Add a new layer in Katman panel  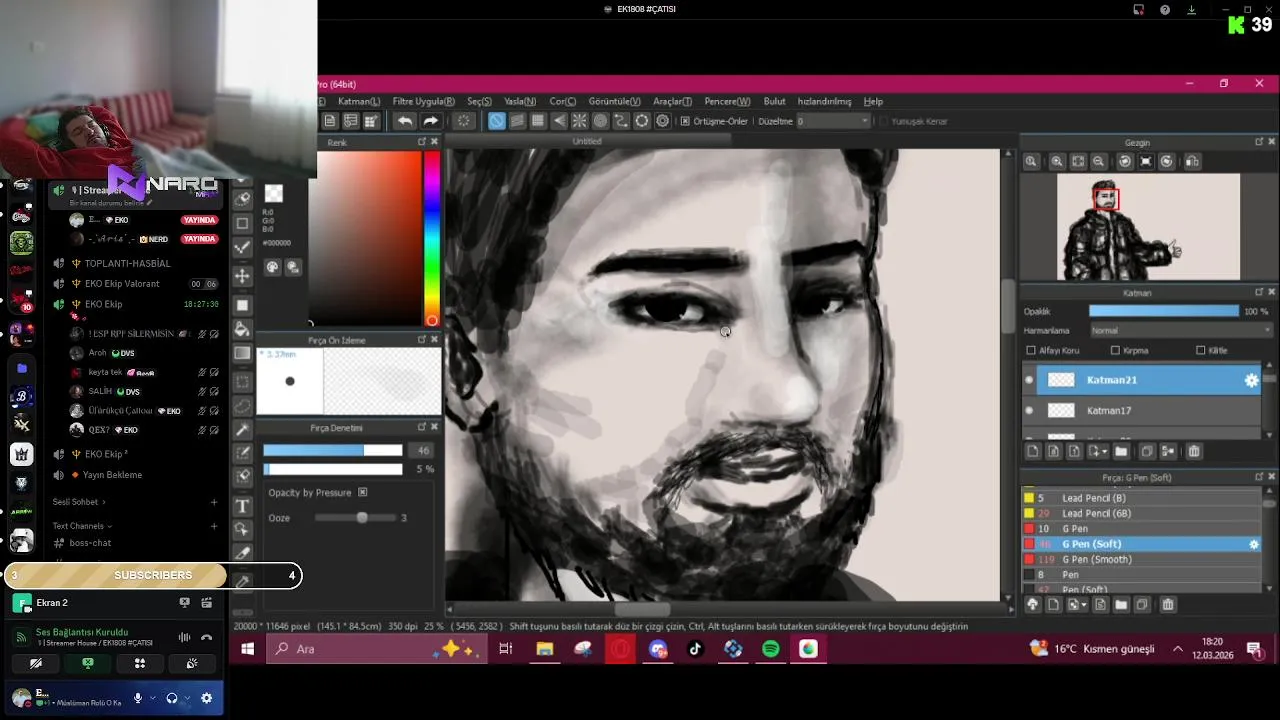click(x=1032, y=452)
